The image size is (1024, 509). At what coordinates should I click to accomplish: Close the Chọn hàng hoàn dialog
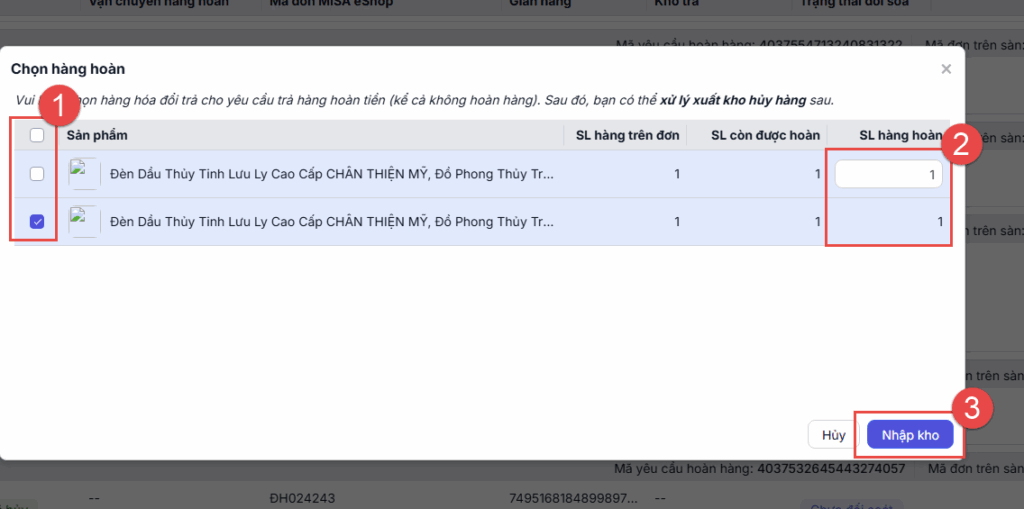pyautogui.click(x=946, y=69)
